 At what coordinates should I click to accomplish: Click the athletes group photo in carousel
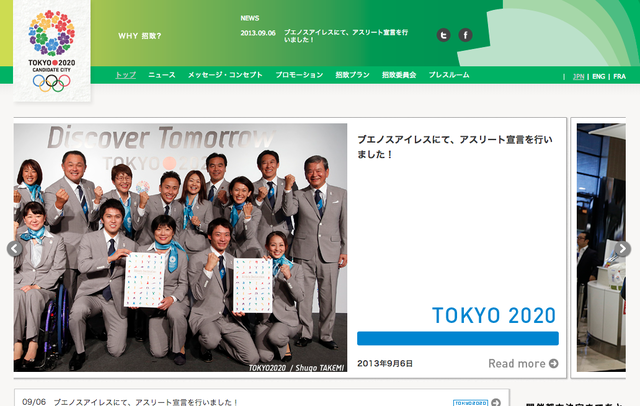pos(180,248)
